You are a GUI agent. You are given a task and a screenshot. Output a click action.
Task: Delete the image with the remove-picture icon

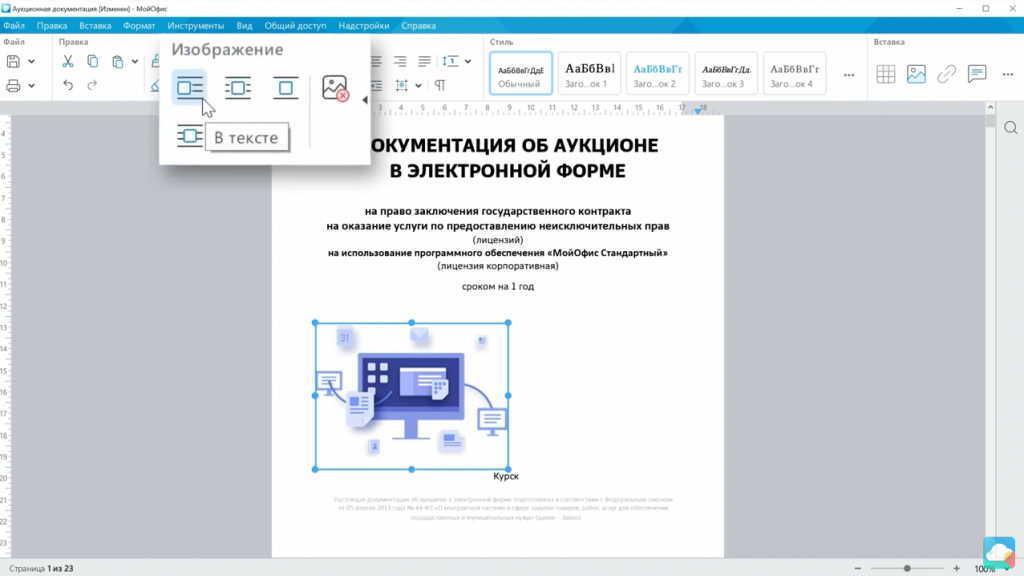pos(335,88)
